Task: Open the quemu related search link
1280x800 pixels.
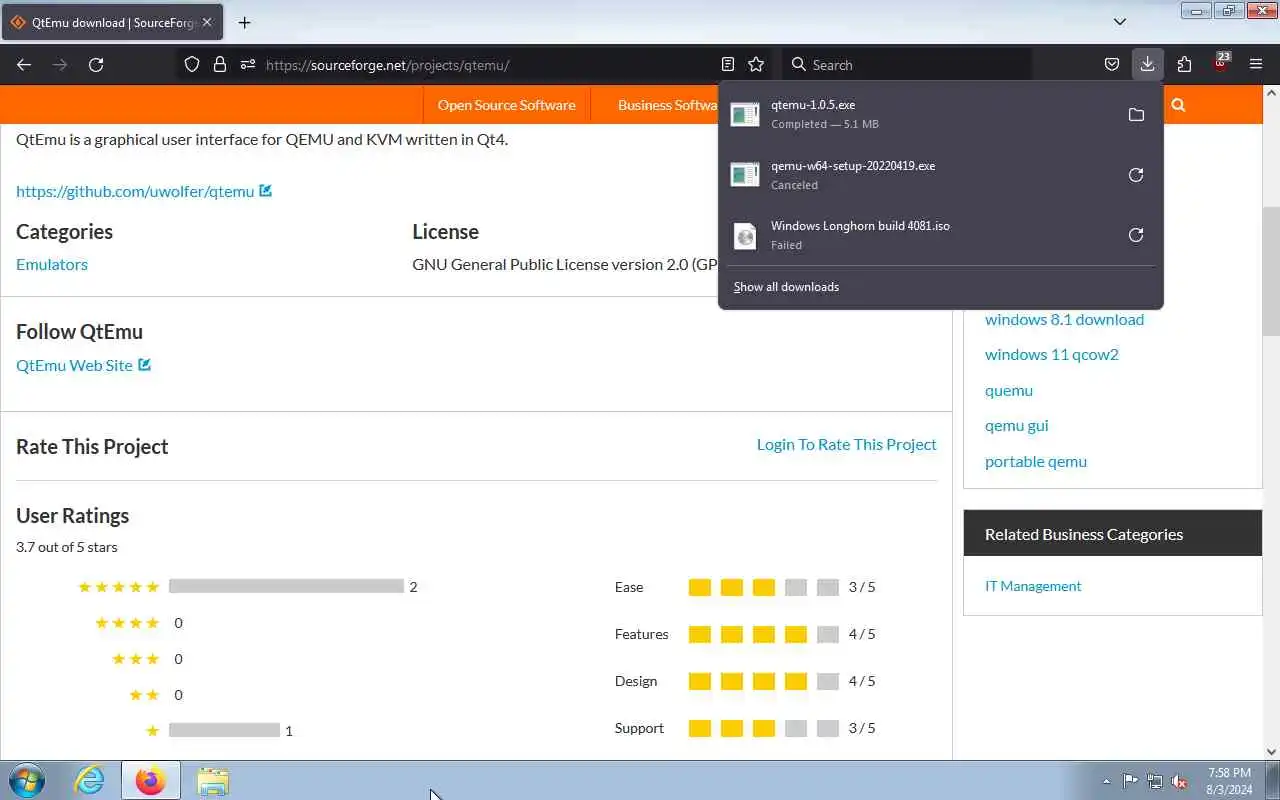Action: pos(1008,390)
